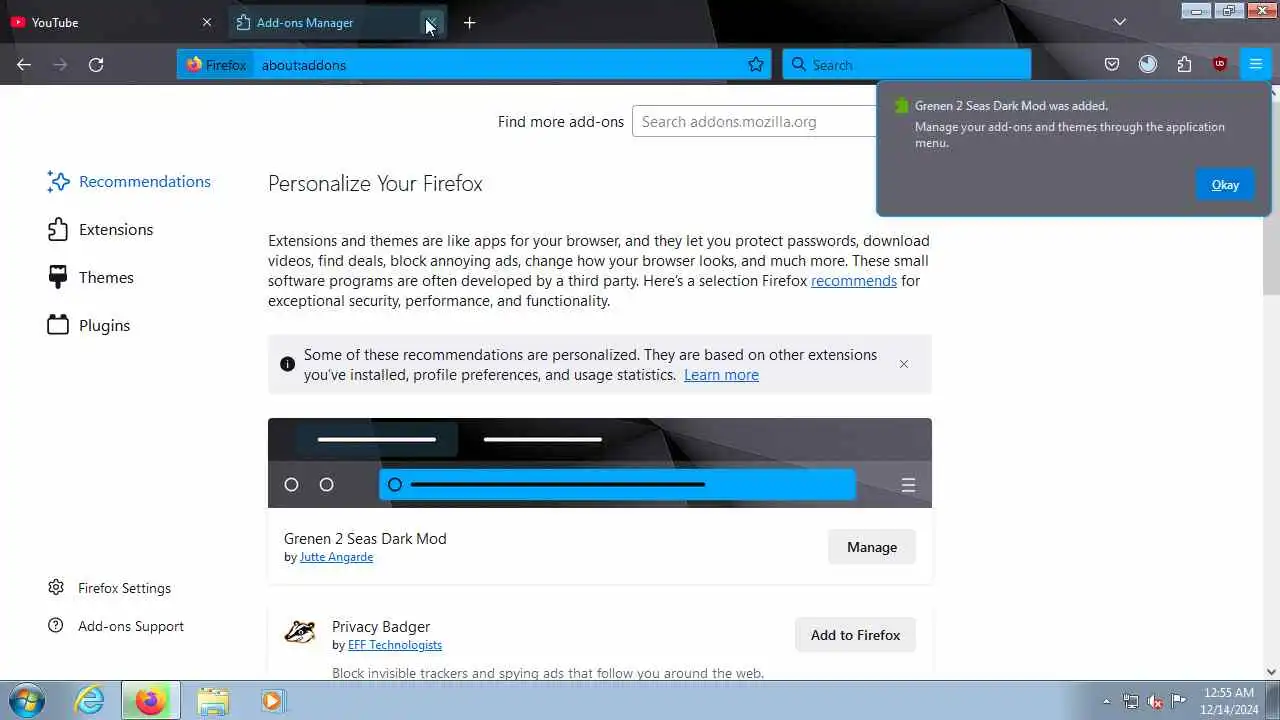The width and height of the screenshot is (1280, 720).
Task: Open the Extensions puzzle toolbar button
Action: tap(1184, 65)
